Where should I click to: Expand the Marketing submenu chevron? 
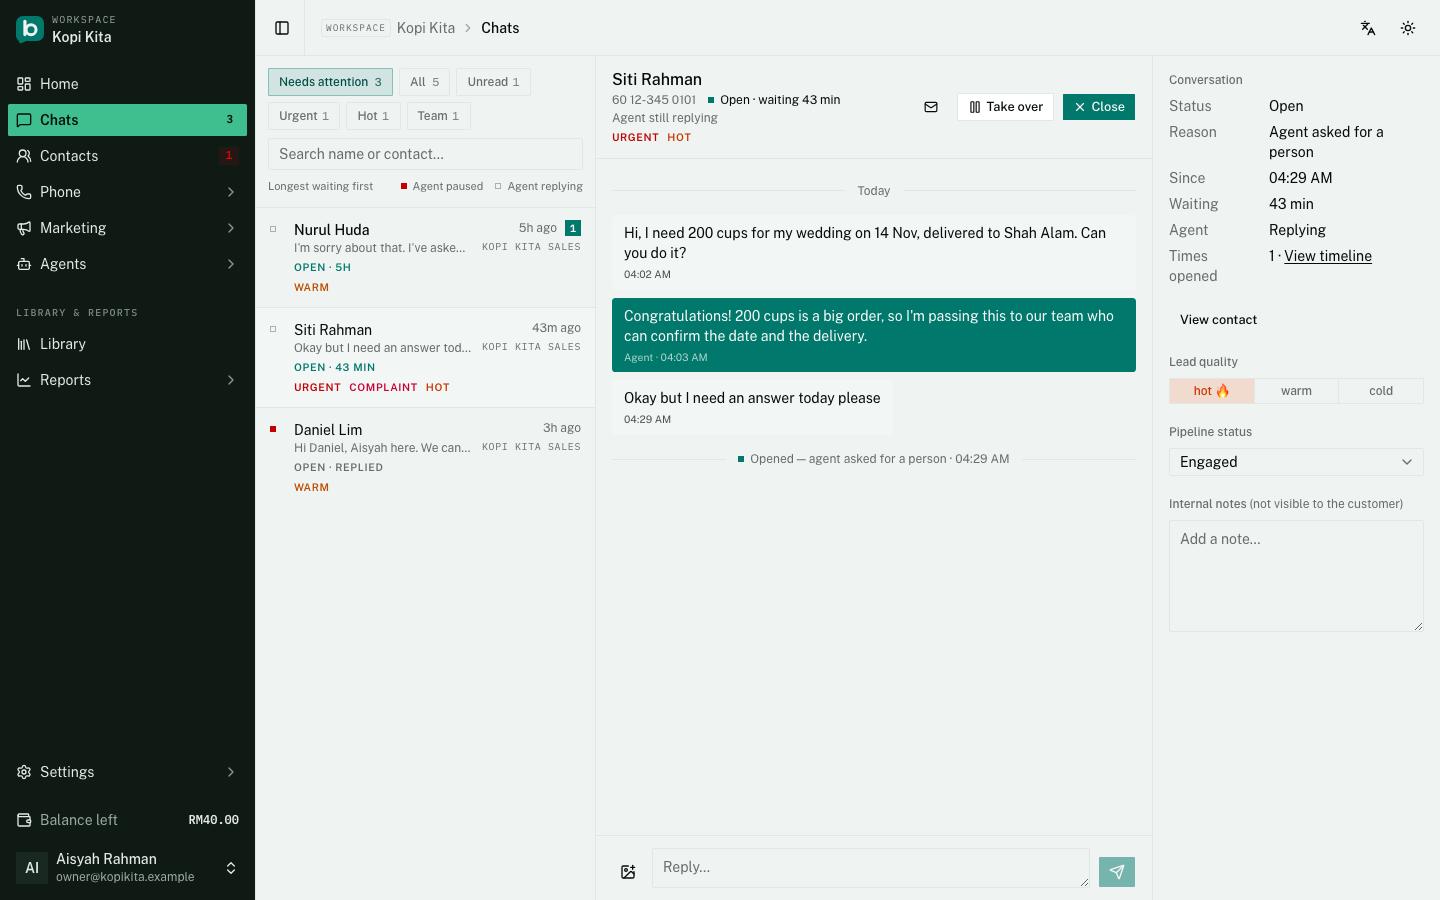231,228
